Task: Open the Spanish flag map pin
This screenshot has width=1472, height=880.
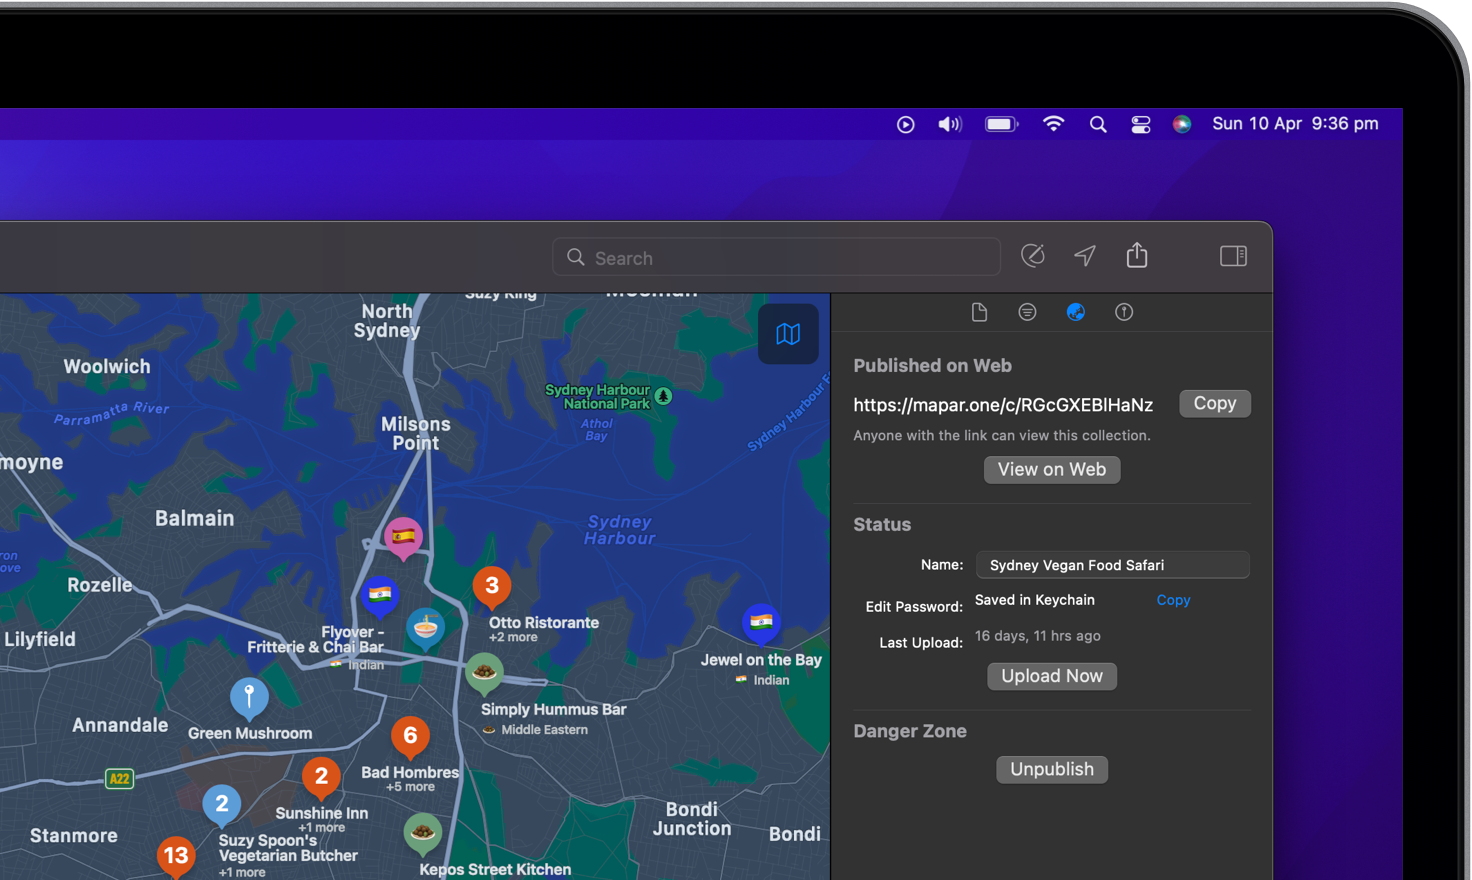Action: click(403, 537)
